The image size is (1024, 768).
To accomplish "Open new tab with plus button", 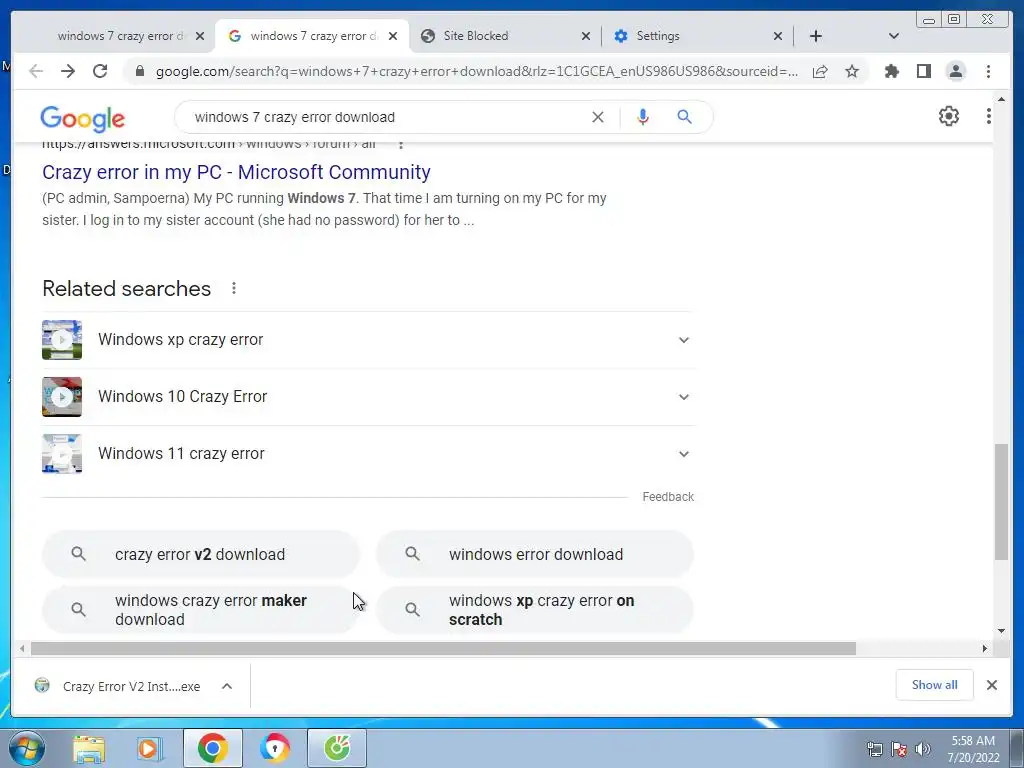I will 816,36.
